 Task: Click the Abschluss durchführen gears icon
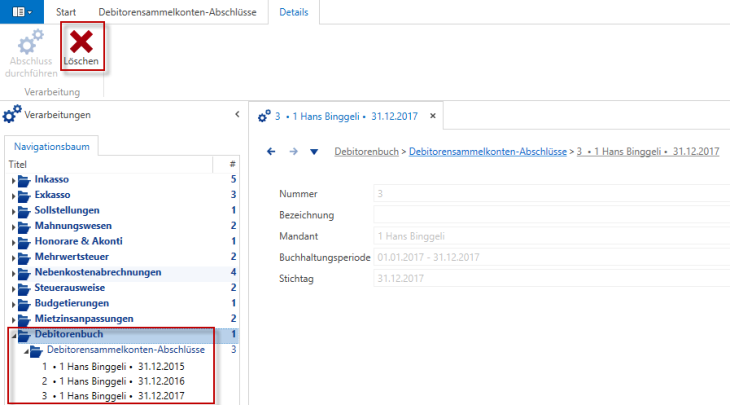tap(31, 42)
